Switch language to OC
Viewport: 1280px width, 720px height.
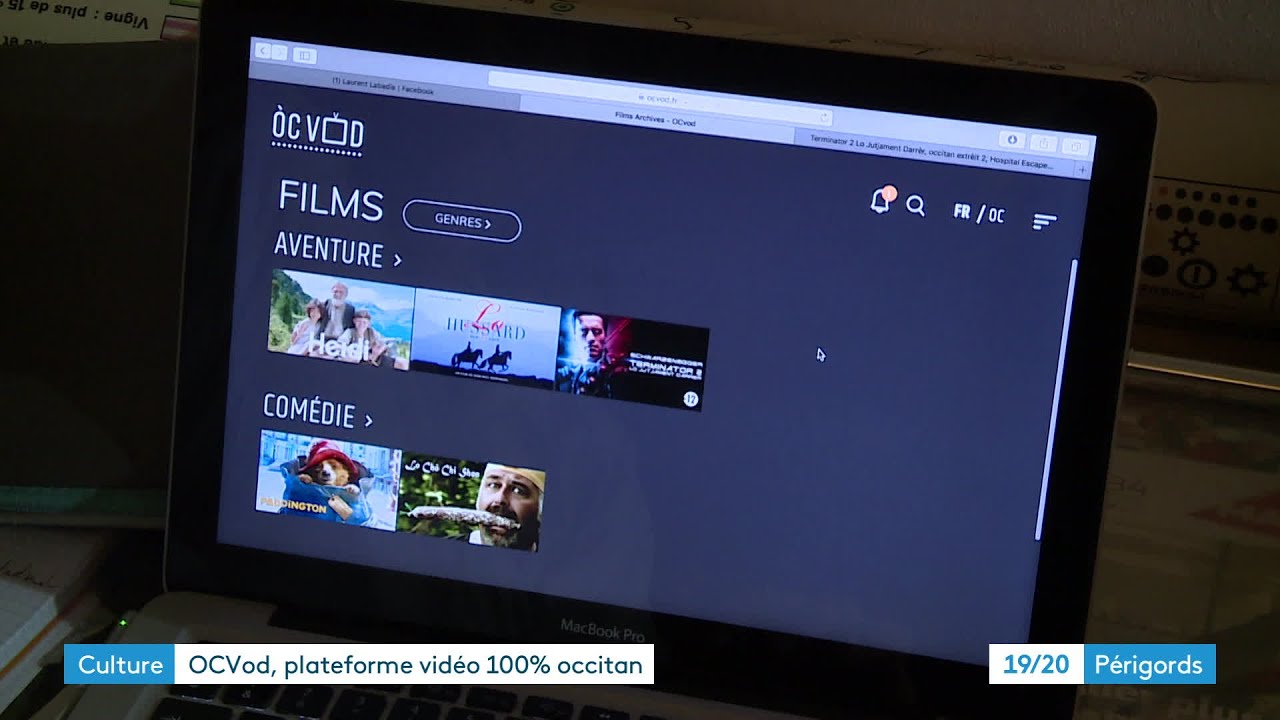(996, 215)
